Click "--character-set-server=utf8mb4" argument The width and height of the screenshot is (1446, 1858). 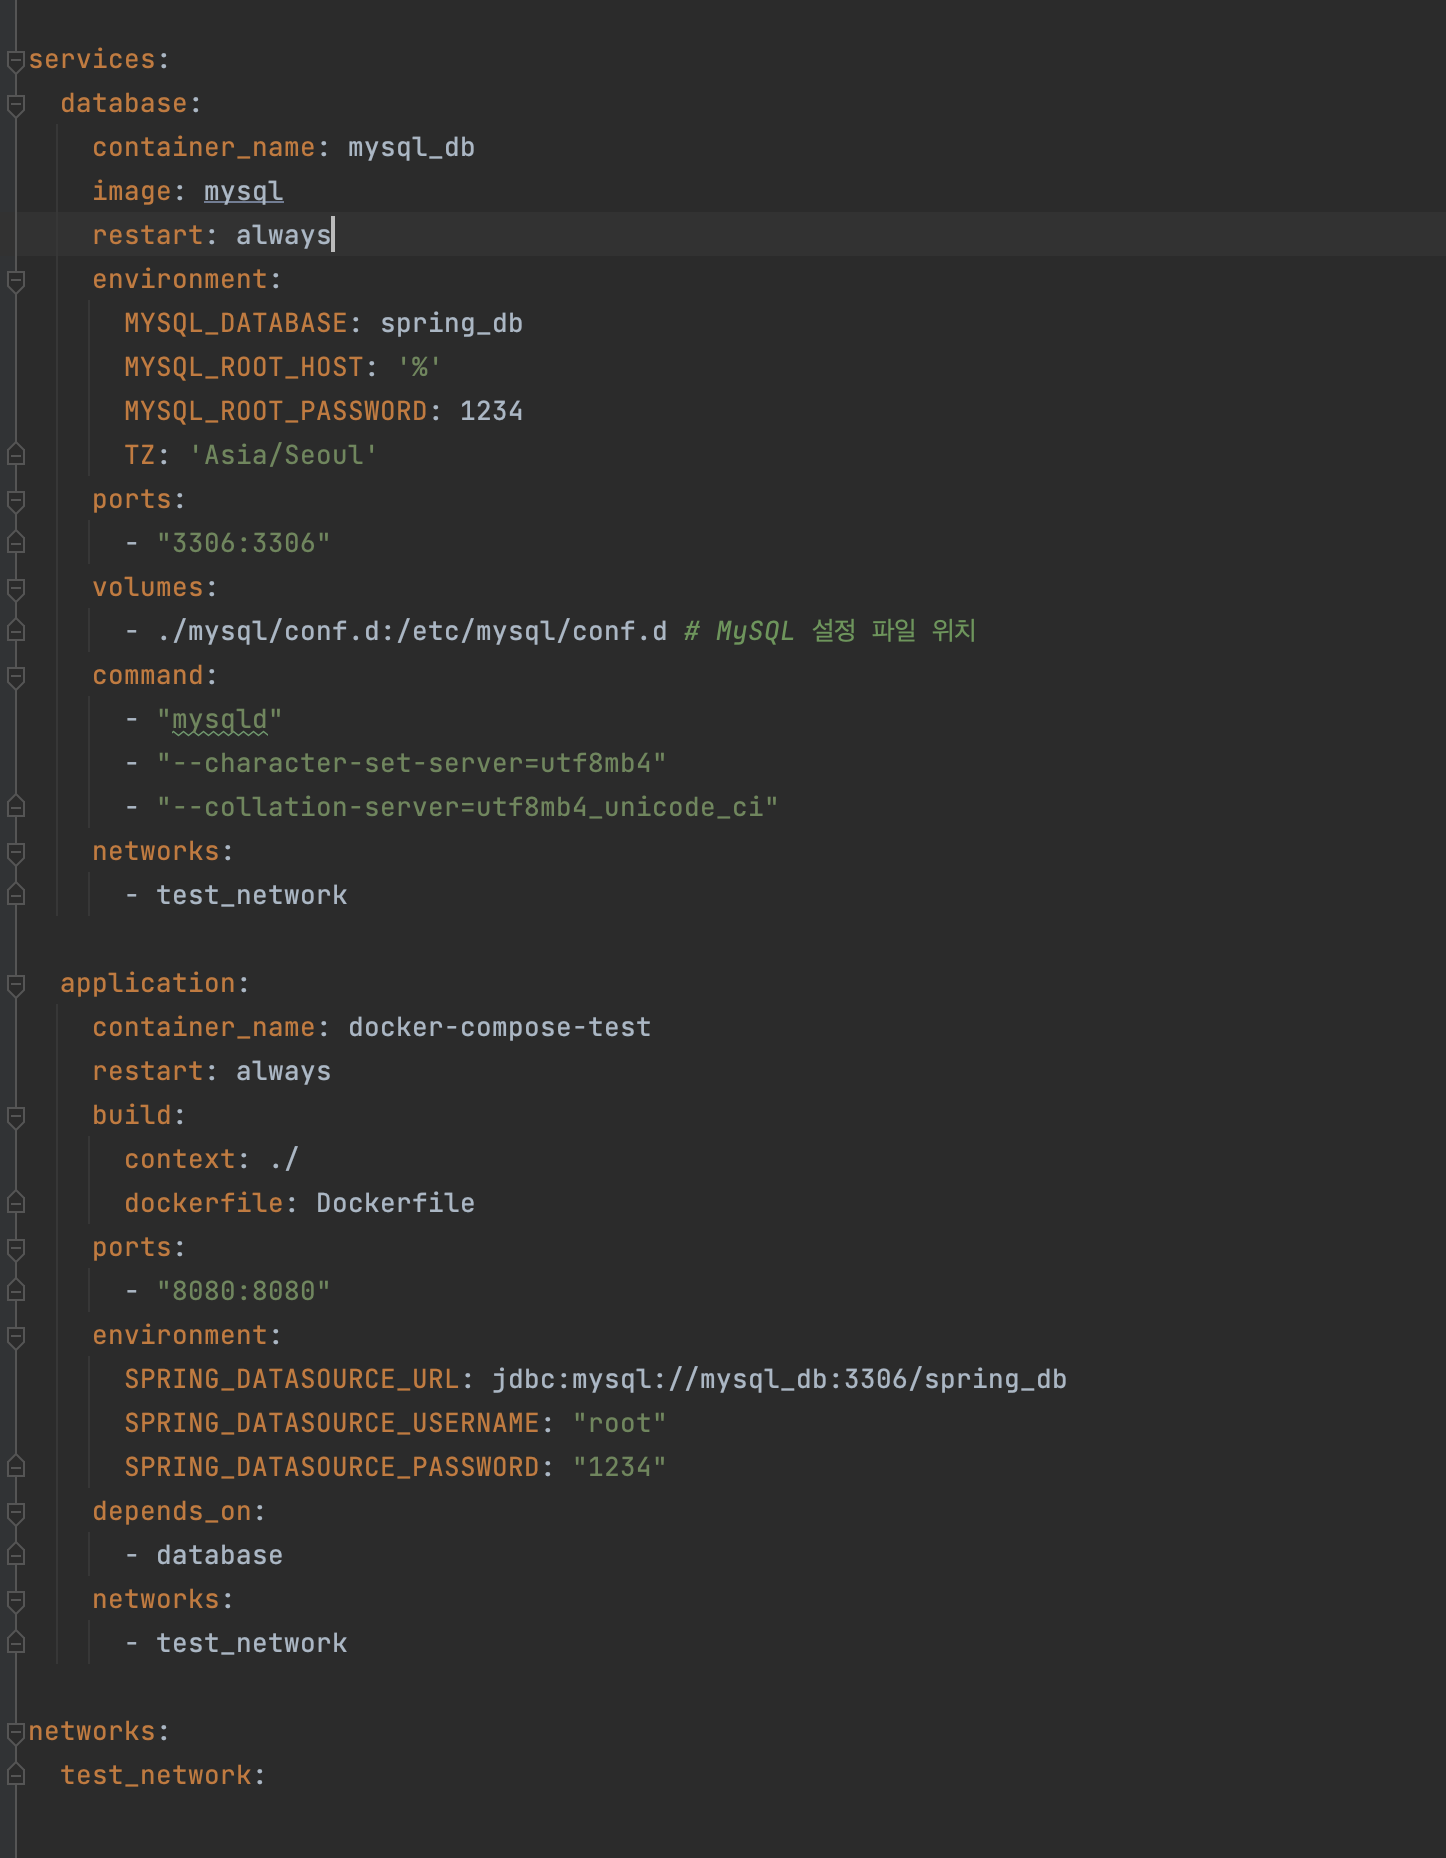(x=411, y=763)
